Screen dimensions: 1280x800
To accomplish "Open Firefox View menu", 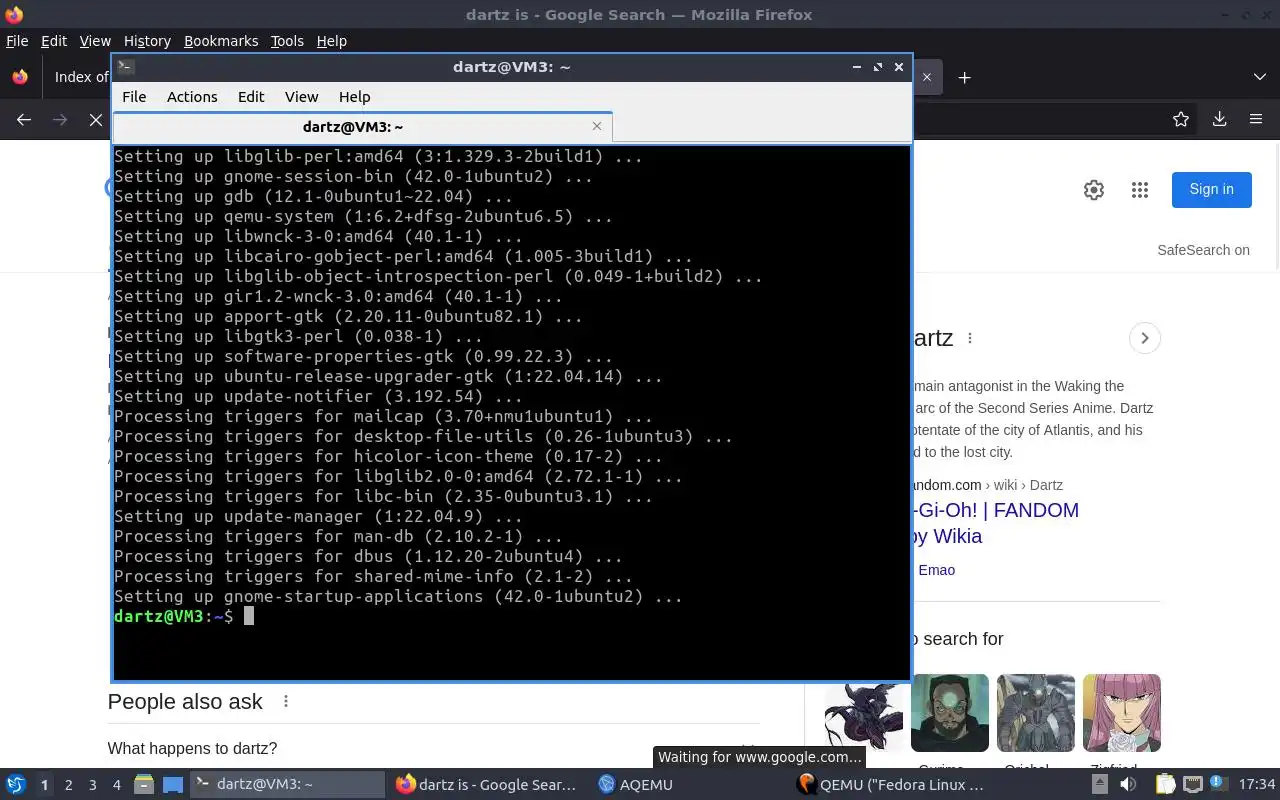I will [x=95, y=41].
